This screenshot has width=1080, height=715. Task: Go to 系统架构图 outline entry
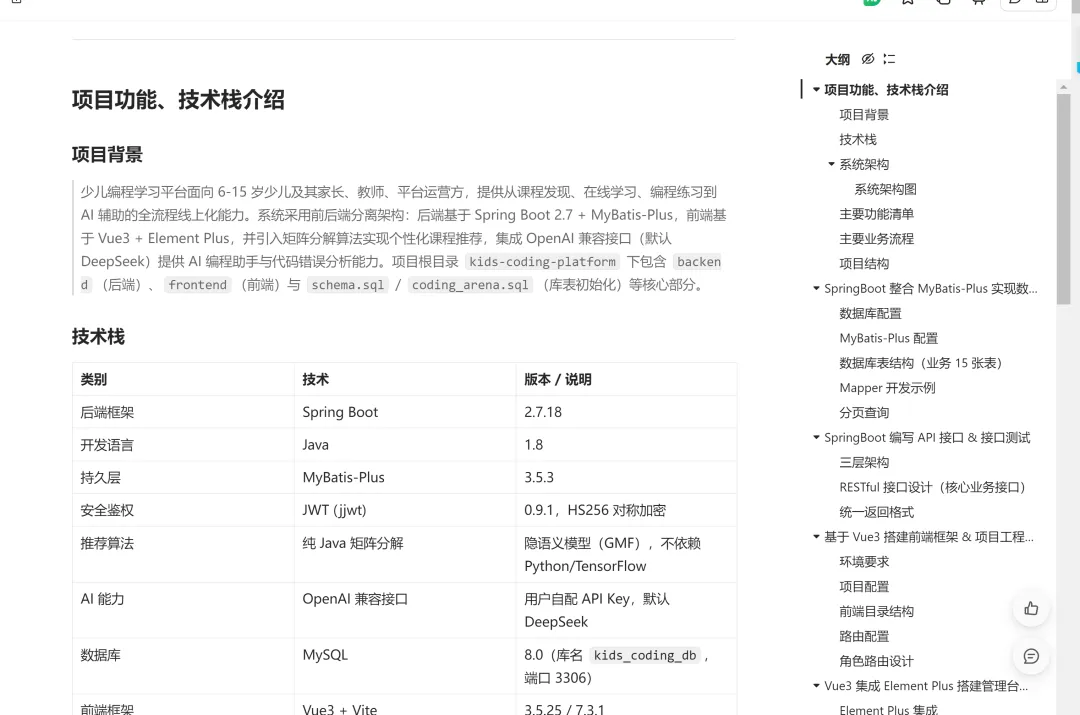(x=885, y=189)
